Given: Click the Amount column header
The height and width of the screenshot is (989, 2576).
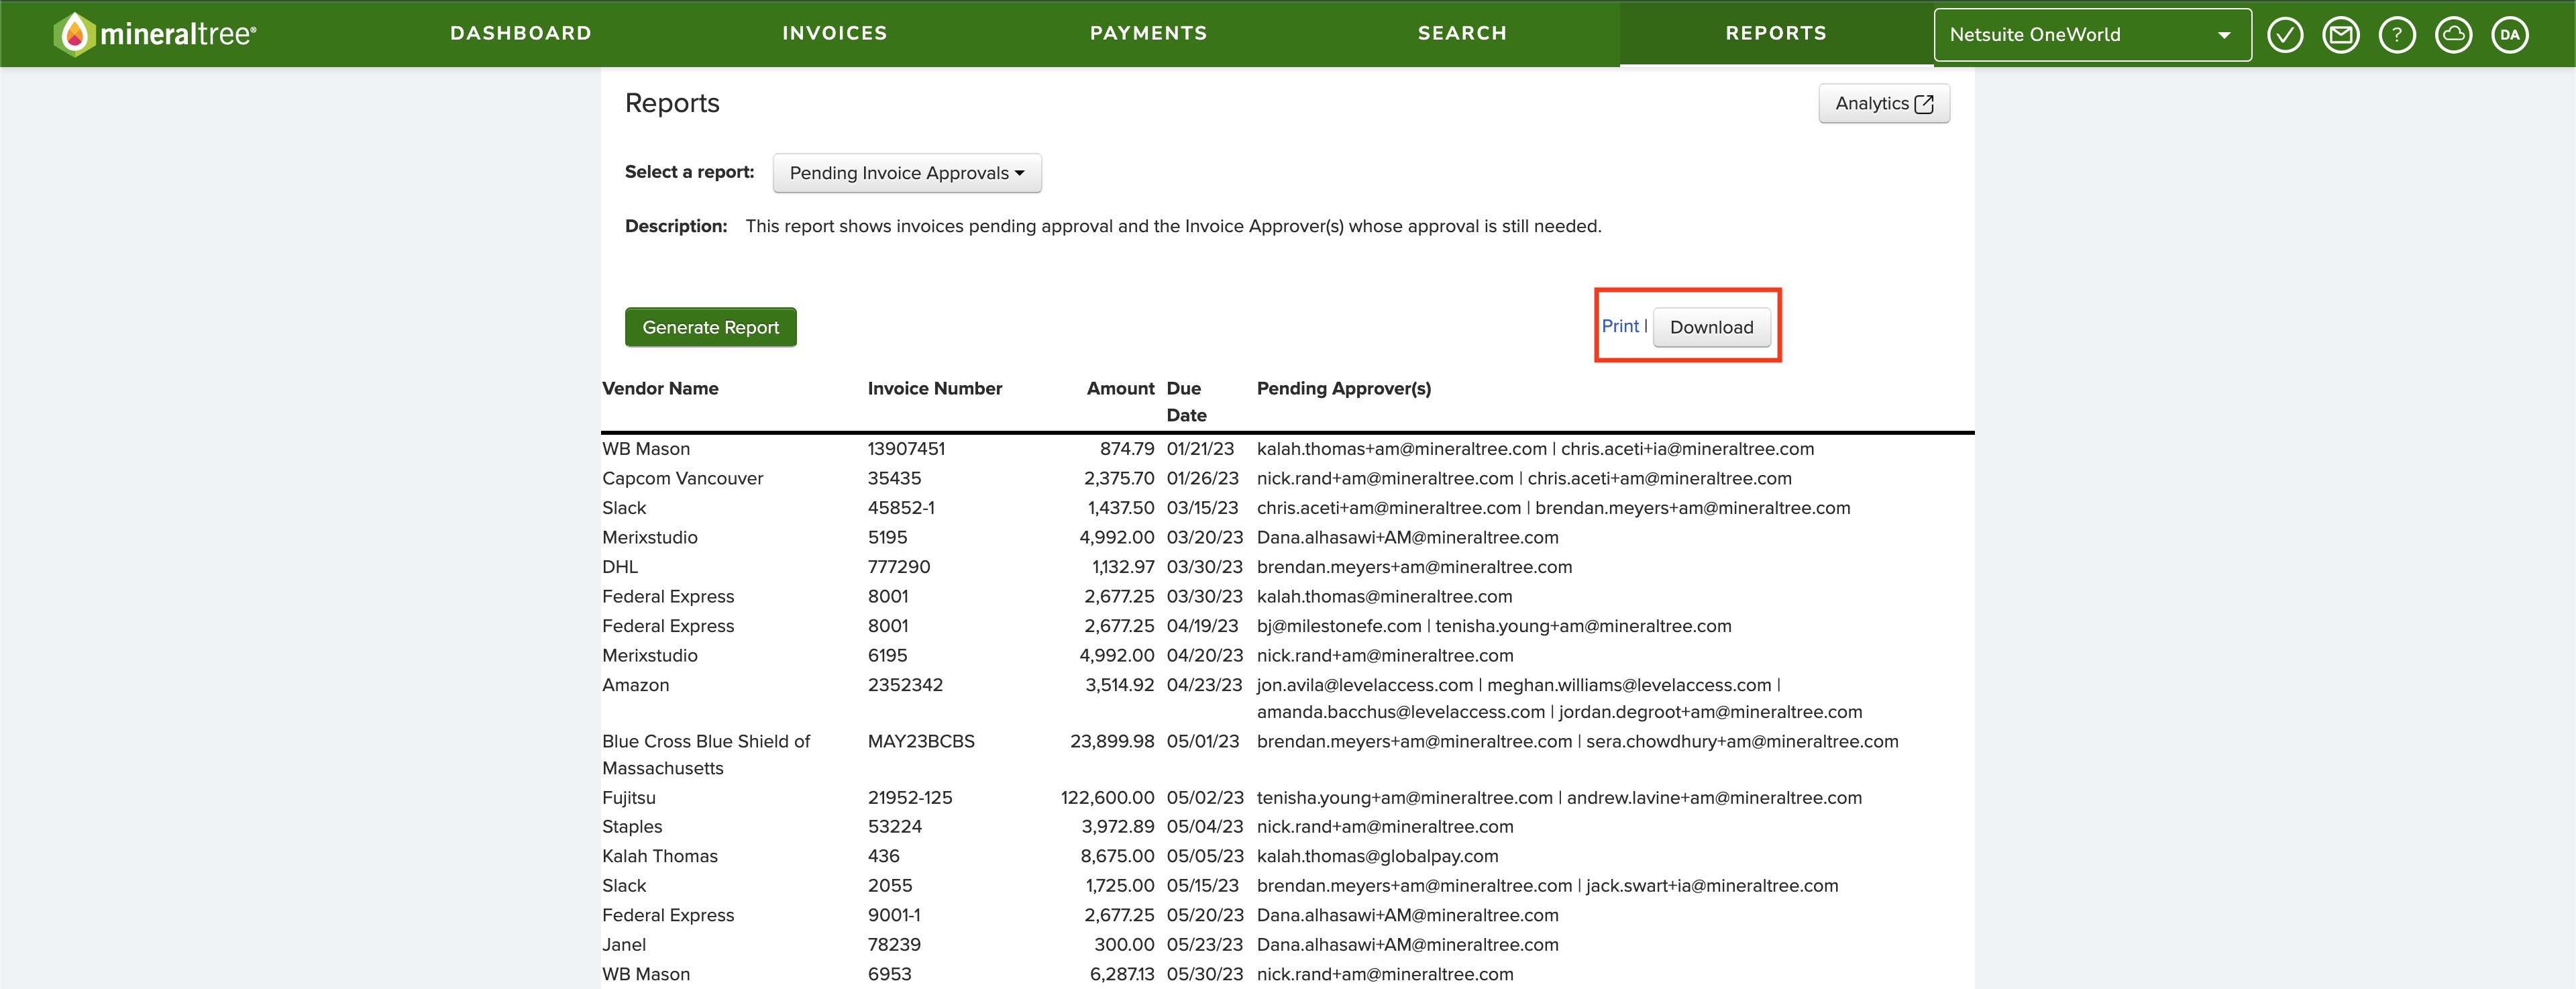Looking at the screenshot, I should 1121,388.
